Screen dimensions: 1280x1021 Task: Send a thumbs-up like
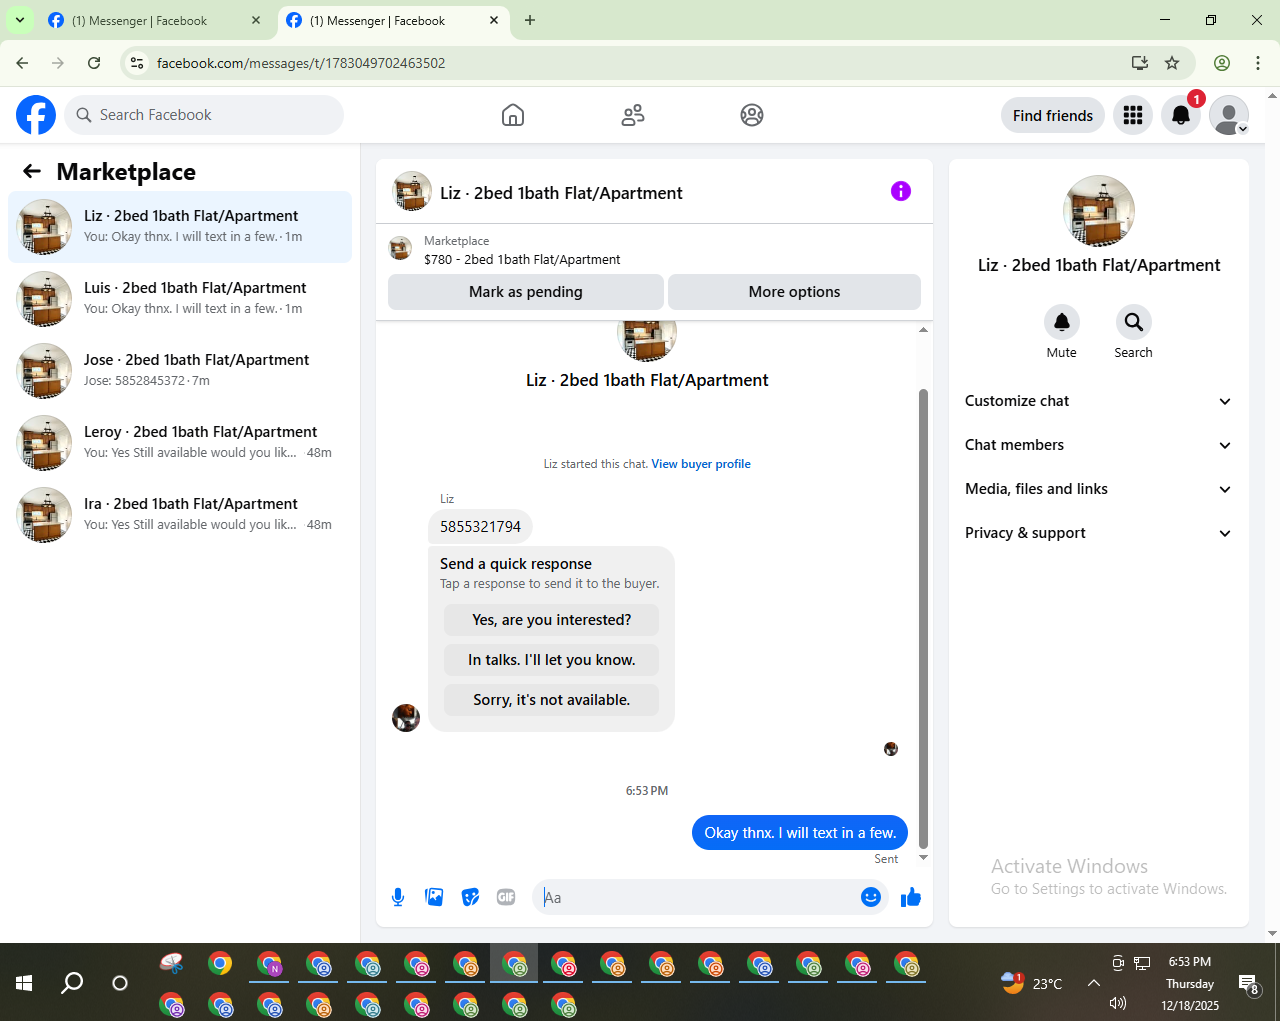(910, 897)
